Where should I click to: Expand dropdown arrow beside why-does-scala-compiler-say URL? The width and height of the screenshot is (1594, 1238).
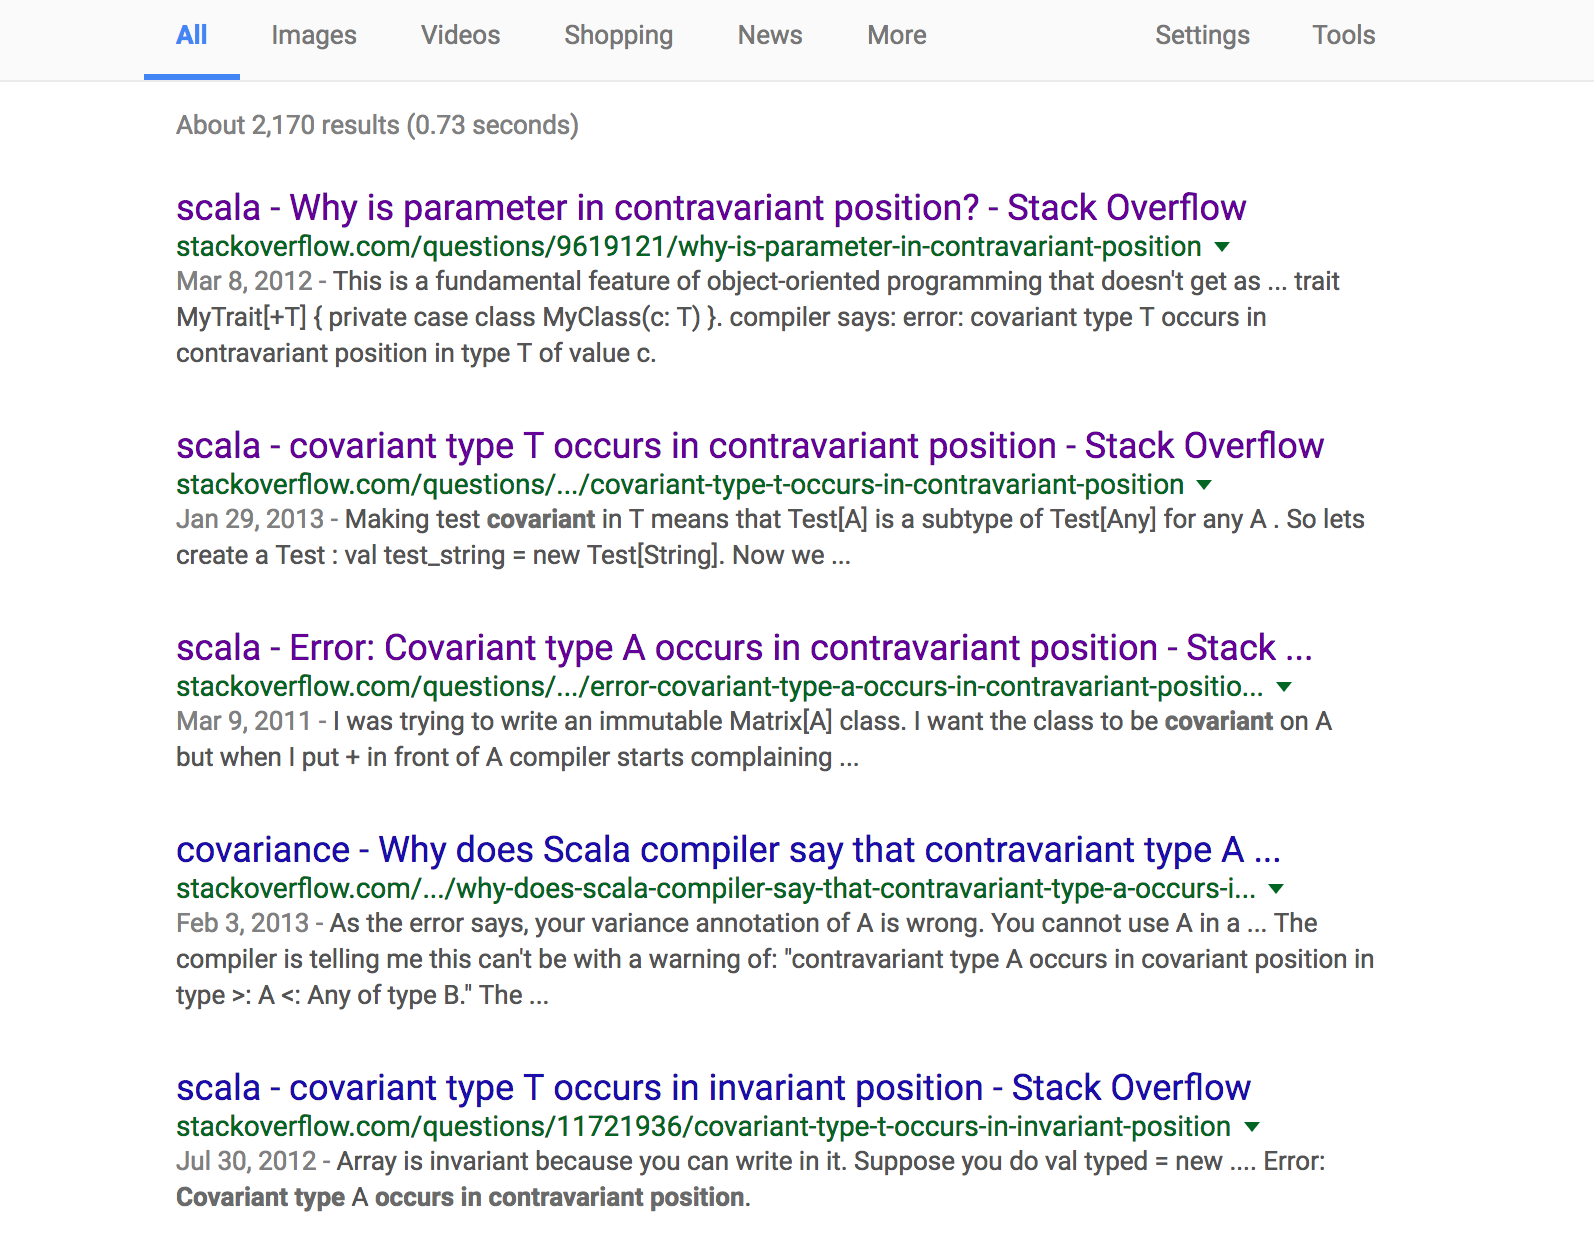tap(1276, 889)
